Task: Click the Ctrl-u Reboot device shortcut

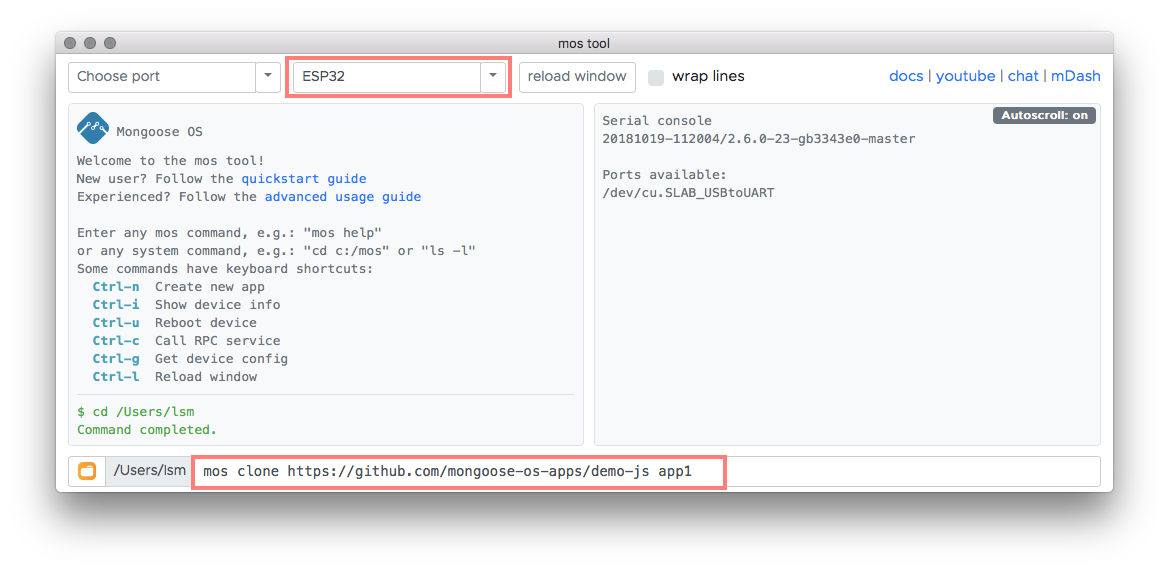Action: 174,322
